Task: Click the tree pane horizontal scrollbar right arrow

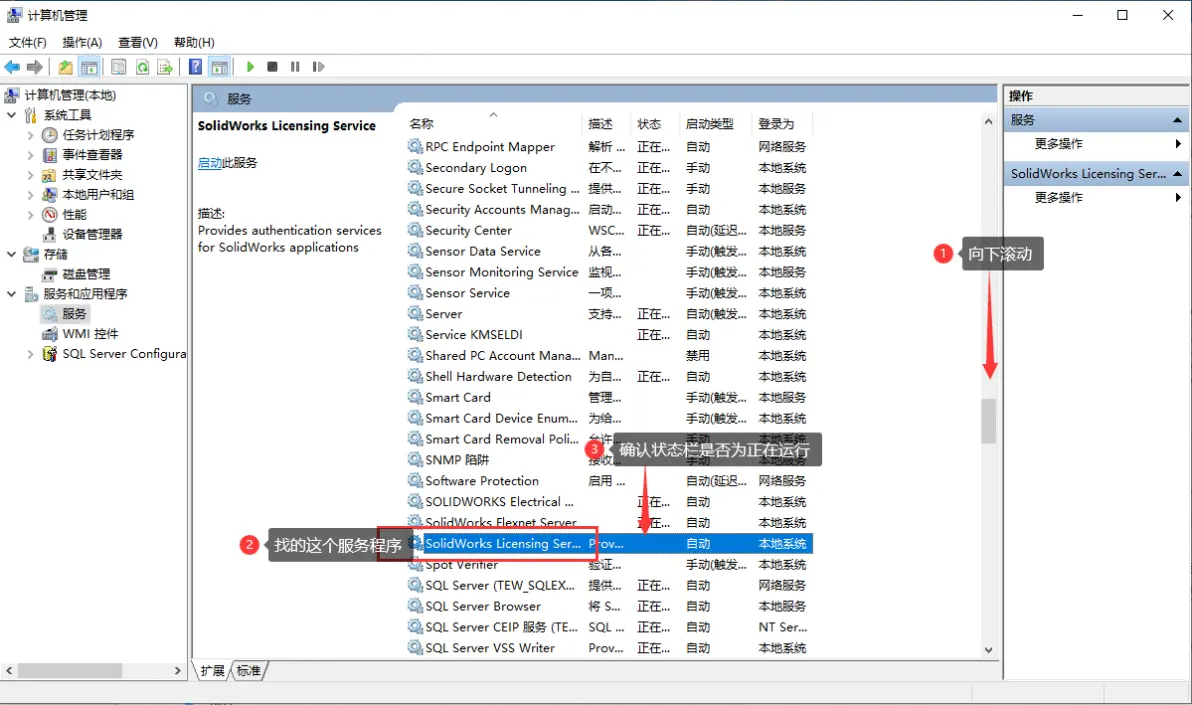Action: 177,671
